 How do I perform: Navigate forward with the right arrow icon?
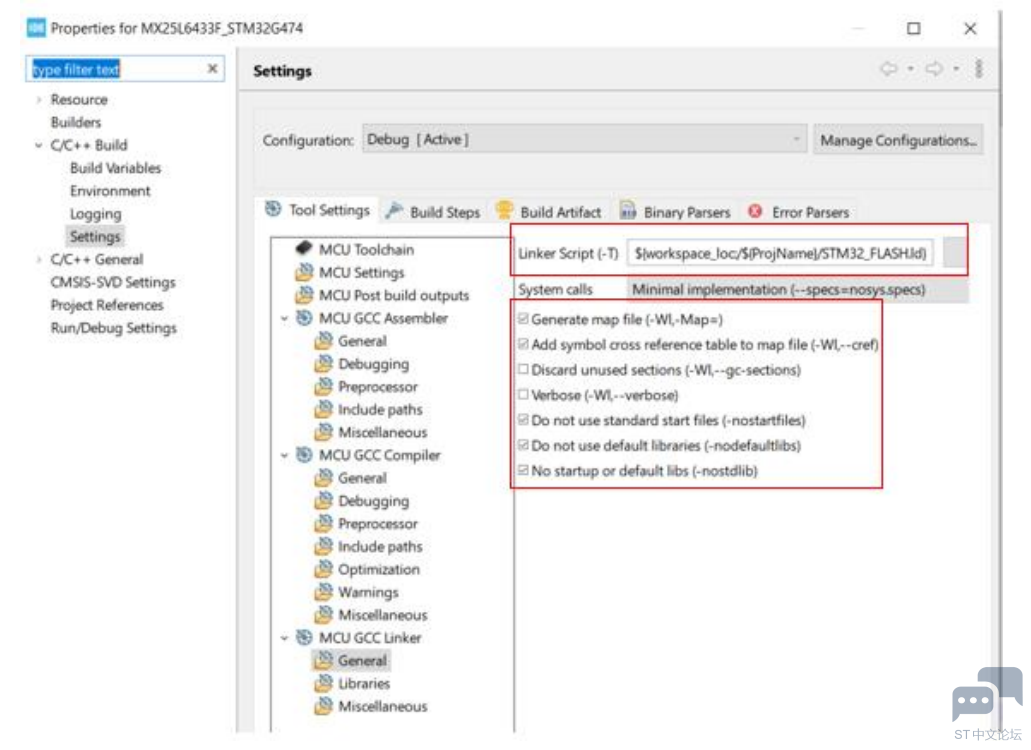[x=934, y=68]
